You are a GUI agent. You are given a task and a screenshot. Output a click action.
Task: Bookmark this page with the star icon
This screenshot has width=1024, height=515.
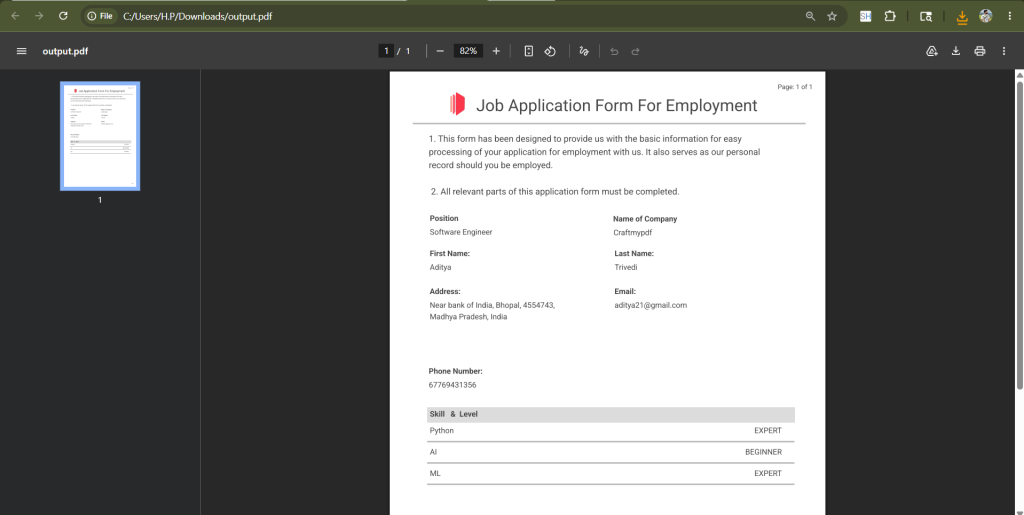832,16
